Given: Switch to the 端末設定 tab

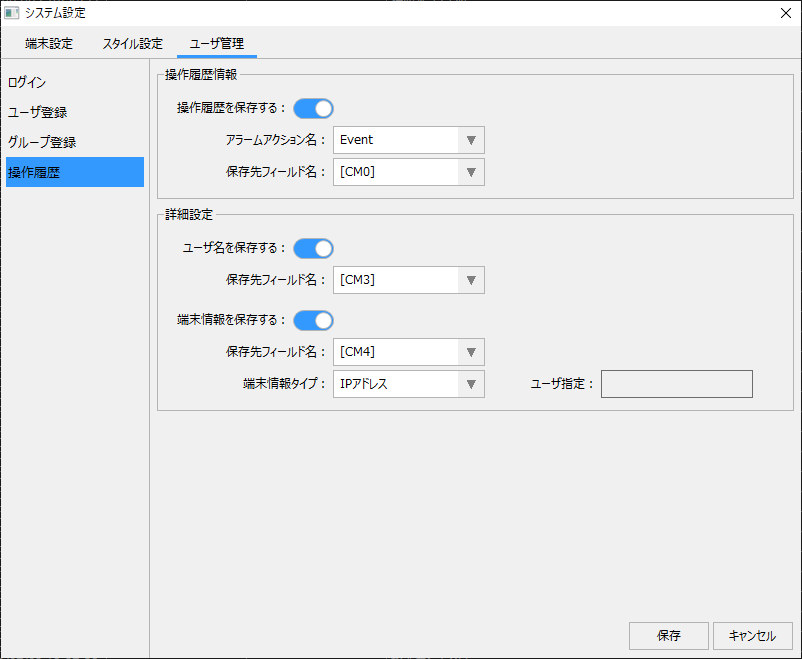Looking at the screenshot, I should (x=49, y=44).
